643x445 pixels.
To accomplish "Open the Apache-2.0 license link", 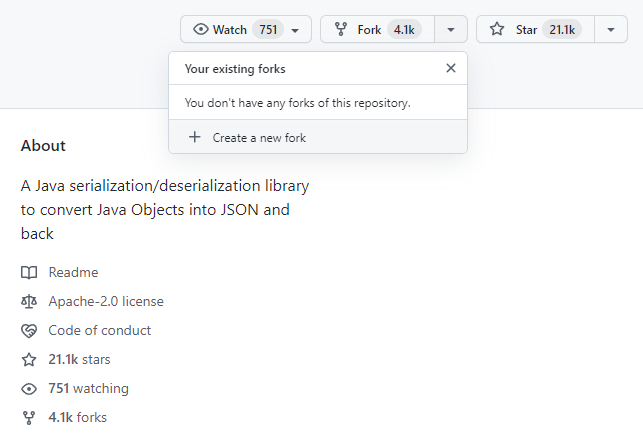I will 106,301.
